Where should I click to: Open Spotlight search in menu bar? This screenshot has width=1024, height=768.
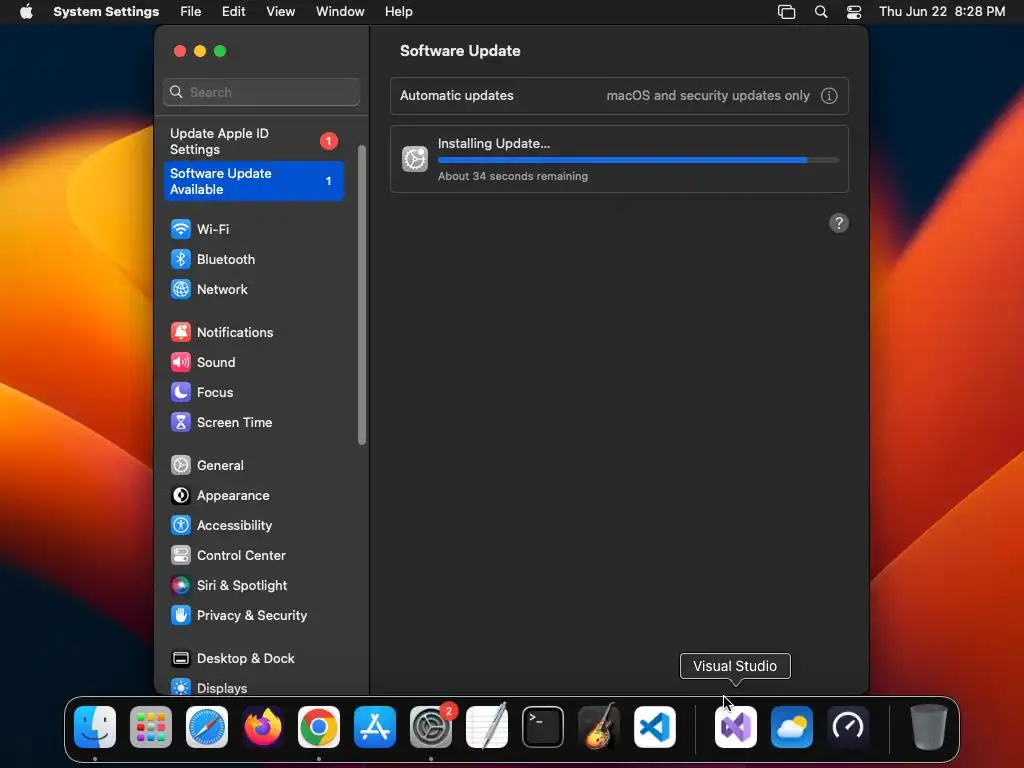[821, 12]
